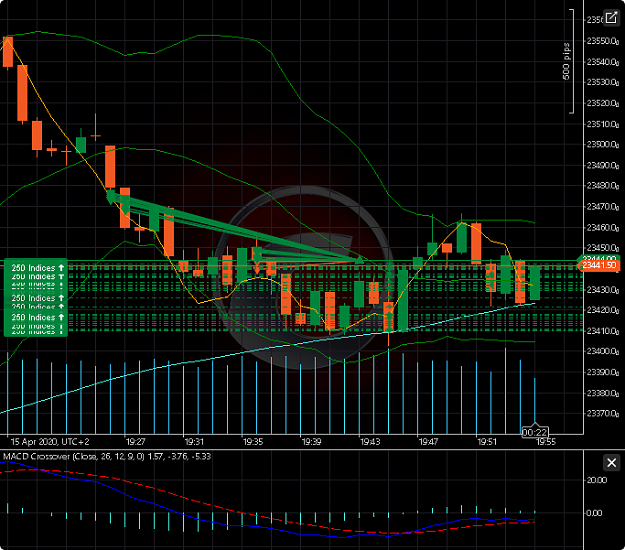Click the 23380.0 price axis label
Screen dimensions: 625x550
coord(603,393)
